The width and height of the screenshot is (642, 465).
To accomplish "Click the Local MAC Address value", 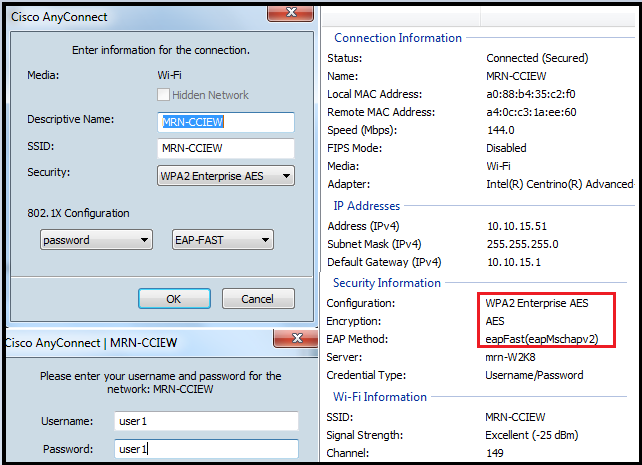I will coord(530,94).
